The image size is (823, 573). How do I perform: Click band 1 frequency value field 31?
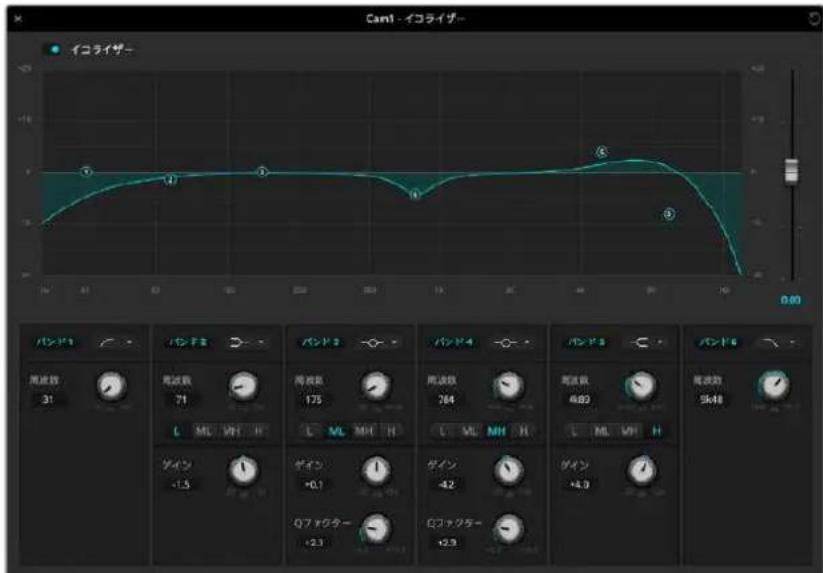(48, 399)
